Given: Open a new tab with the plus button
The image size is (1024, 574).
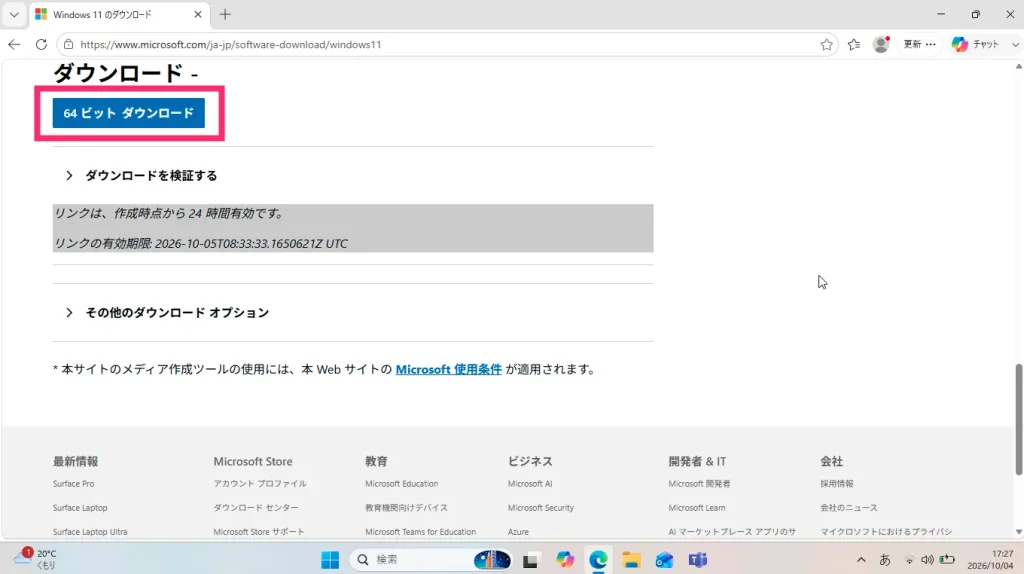Looking at the screenshot, I should 225,14.
